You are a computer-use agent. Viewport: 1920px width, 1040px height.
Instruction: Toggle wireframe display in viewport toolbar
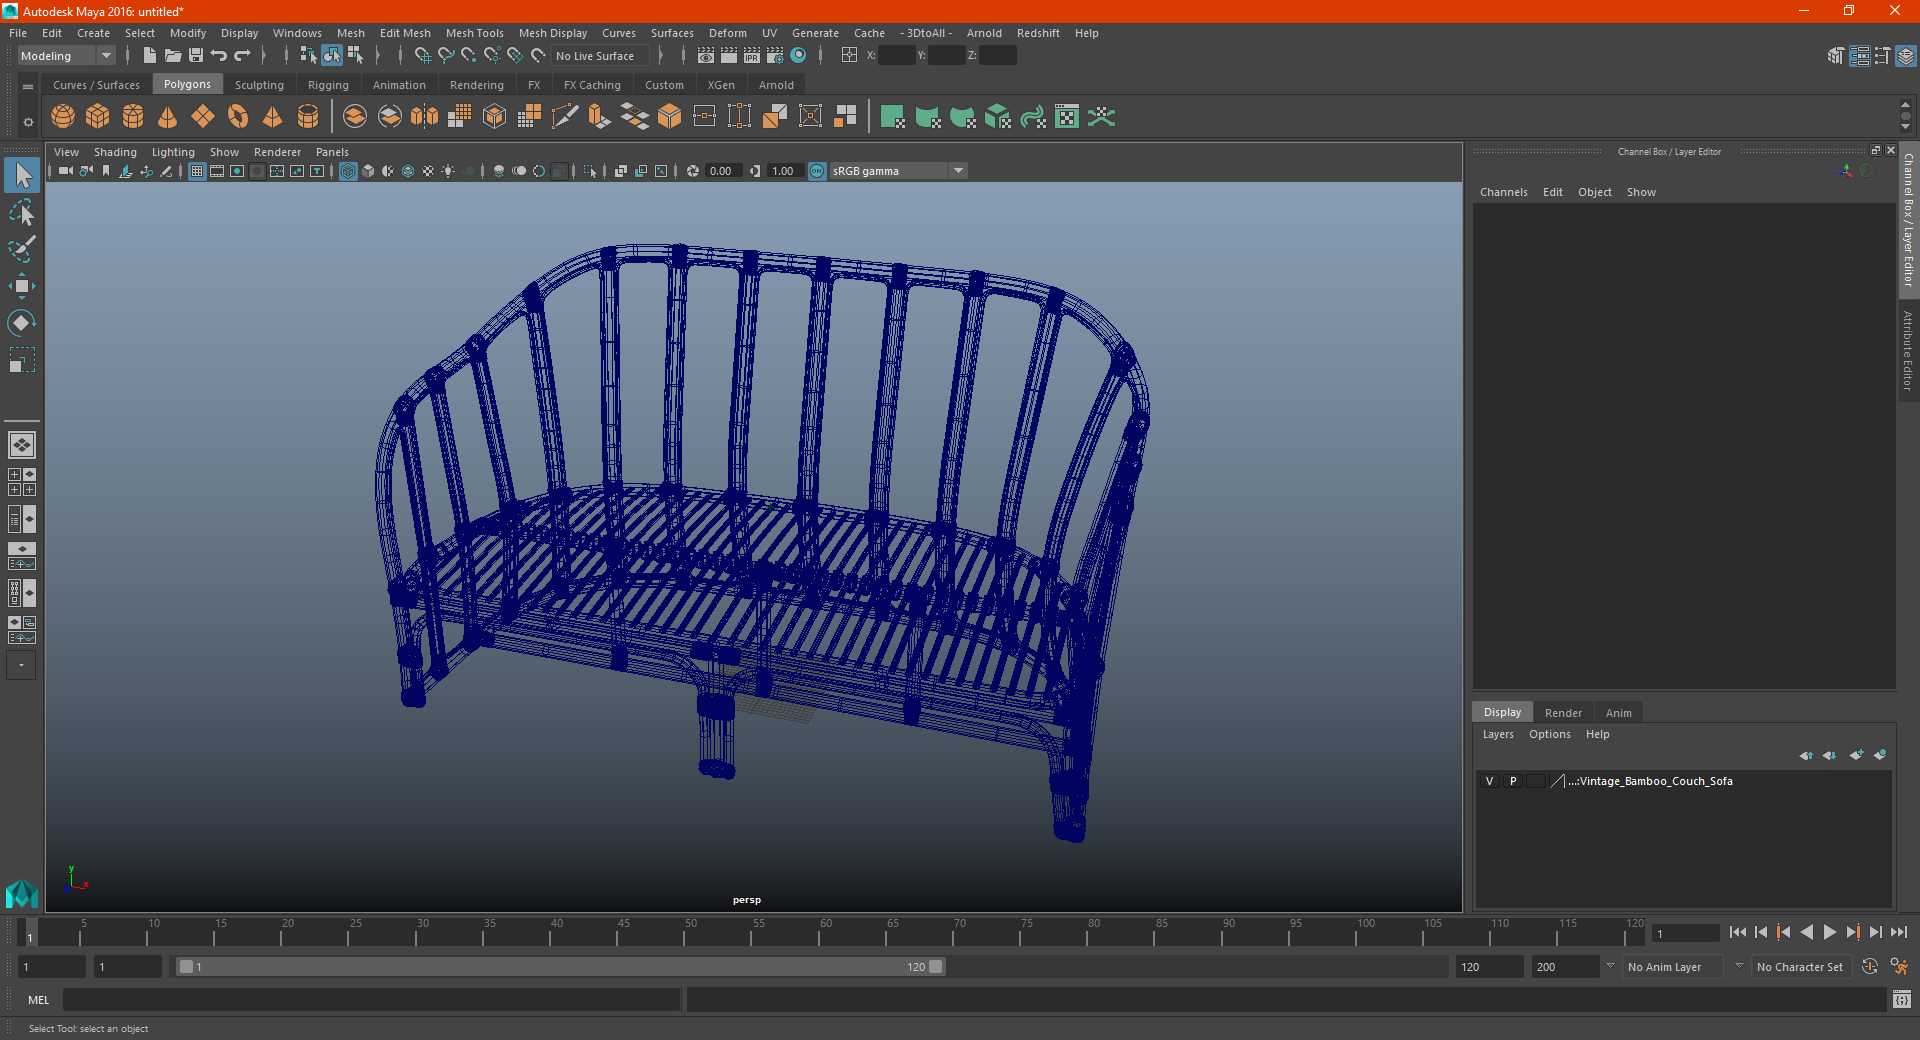coord(348,171)
